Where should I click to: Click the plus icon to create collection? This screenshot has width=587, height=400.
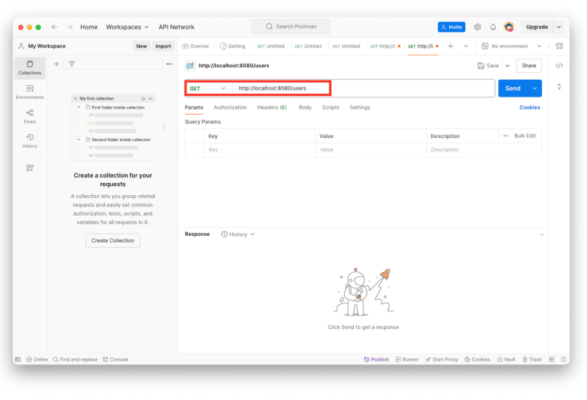point(57,64)
